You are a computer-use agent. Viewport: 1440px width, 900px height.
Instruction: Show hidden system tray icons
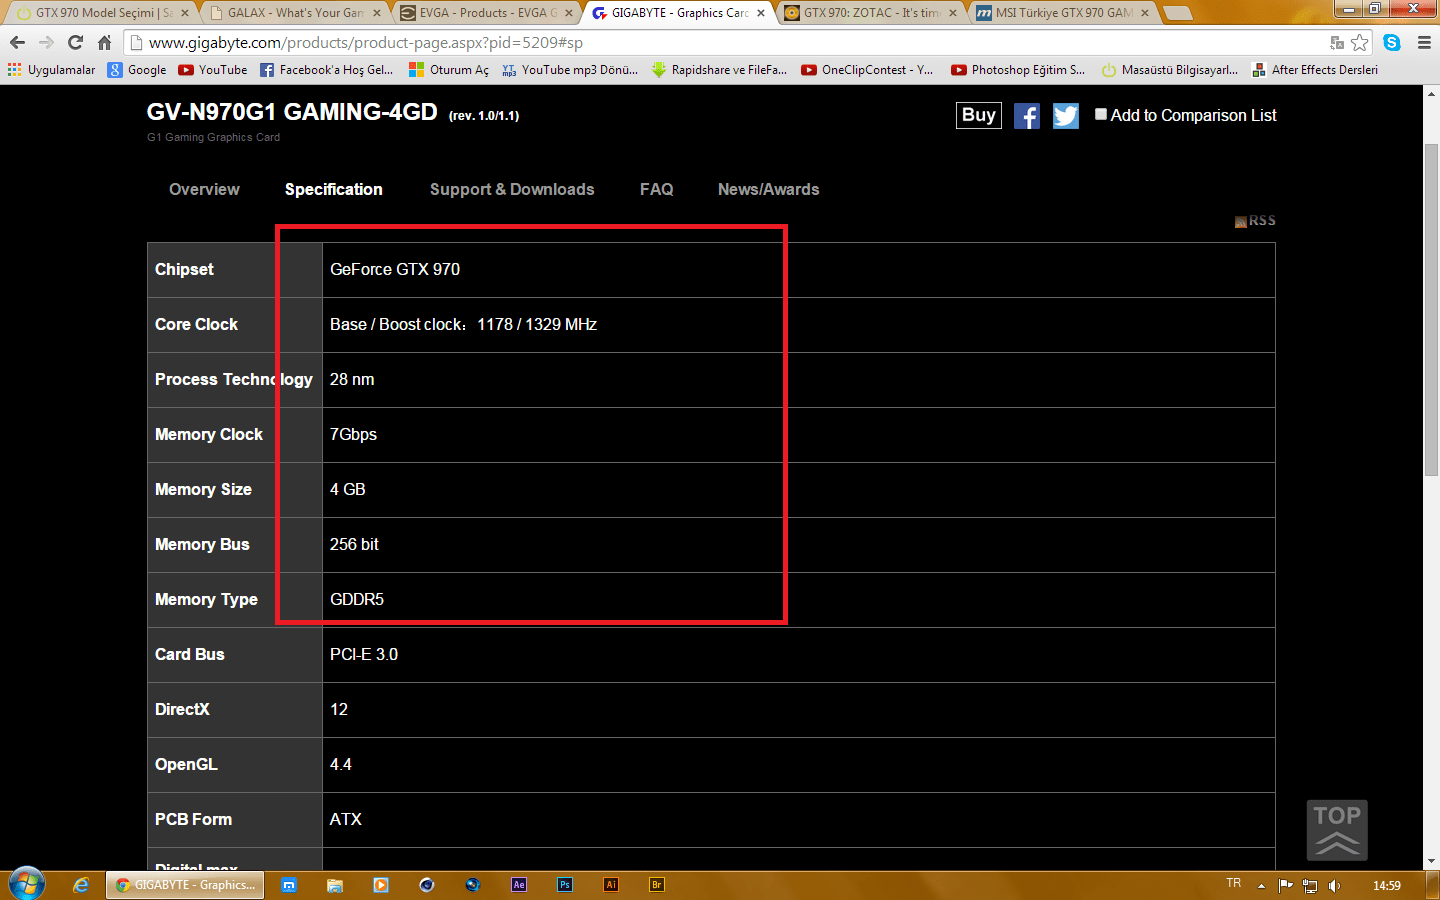coord(1261,886)
